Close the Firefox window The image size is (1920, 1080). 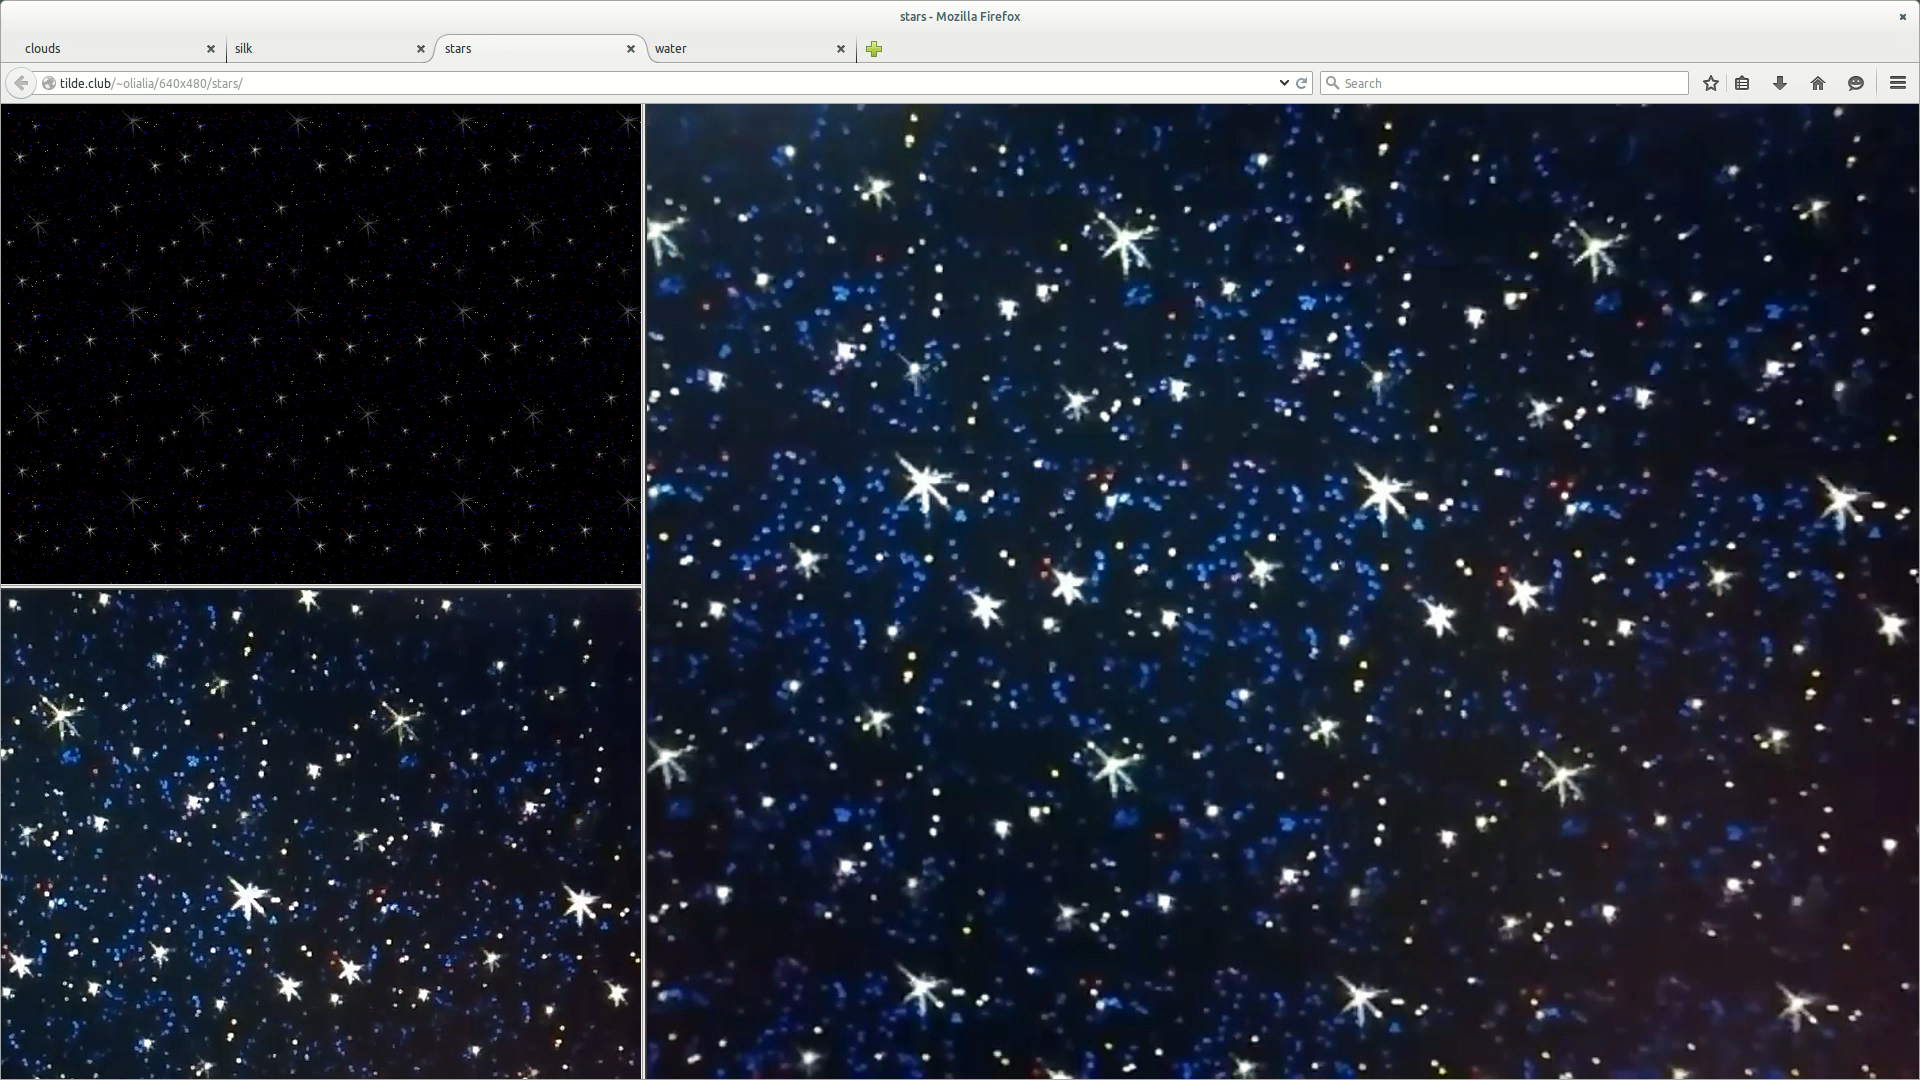(1902, 16)
